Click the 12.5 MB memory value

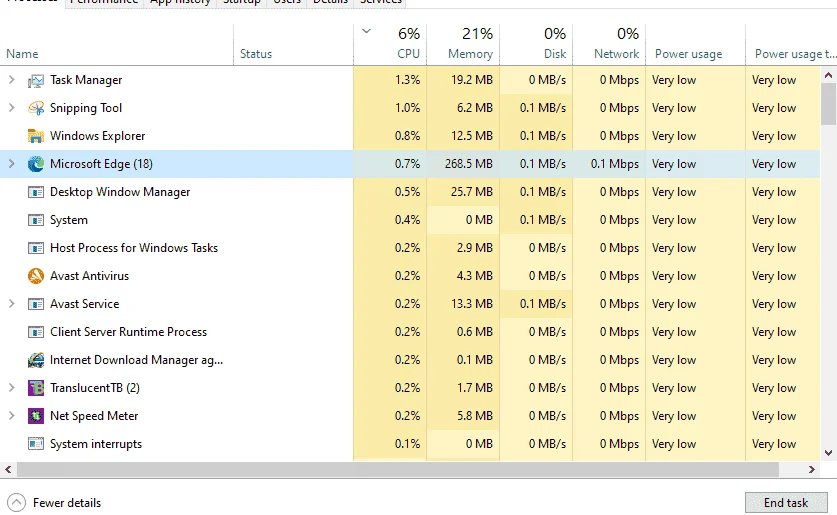[472, 136]
